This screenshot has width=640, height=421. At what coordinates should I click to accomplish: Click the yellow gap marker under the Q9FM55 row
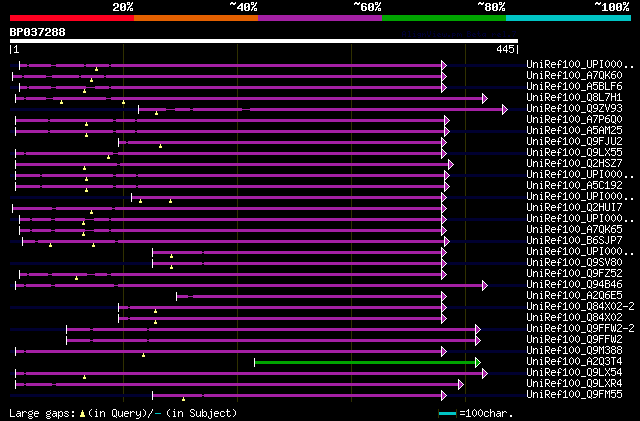183,399
